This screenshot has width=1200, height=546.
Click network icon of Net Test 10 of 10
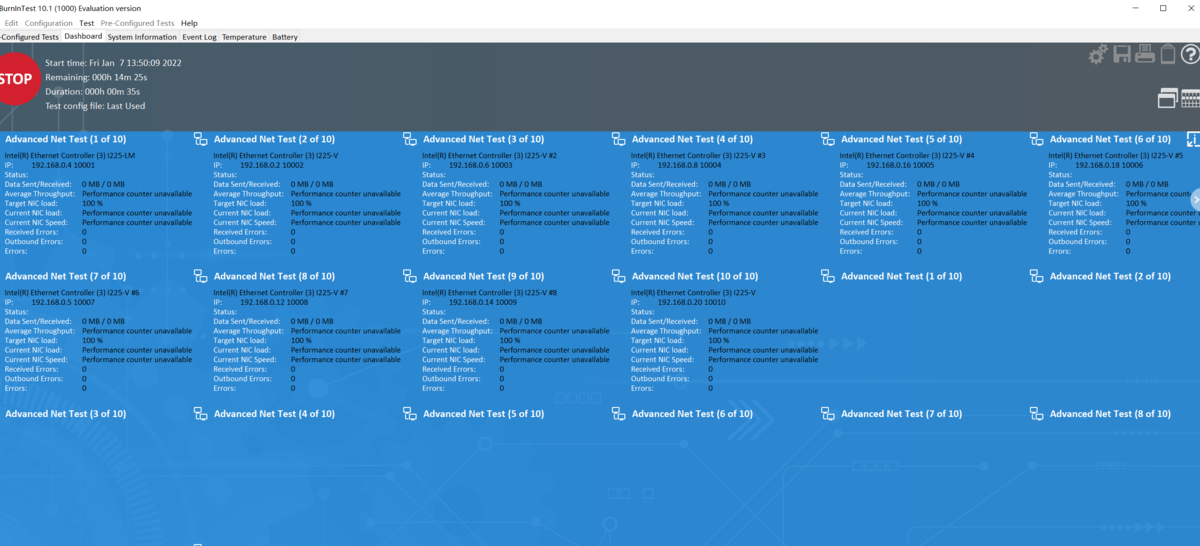618,276
